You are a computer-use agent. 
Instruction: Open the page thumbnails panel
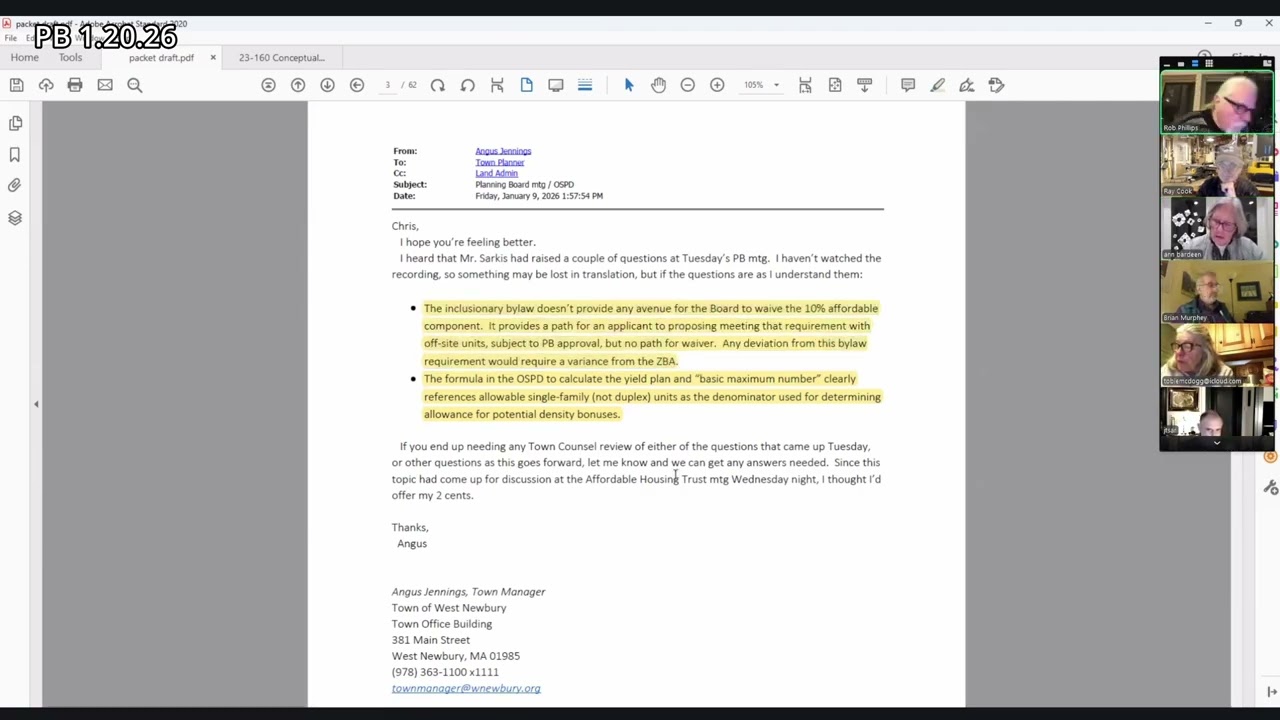pos(15,123)
